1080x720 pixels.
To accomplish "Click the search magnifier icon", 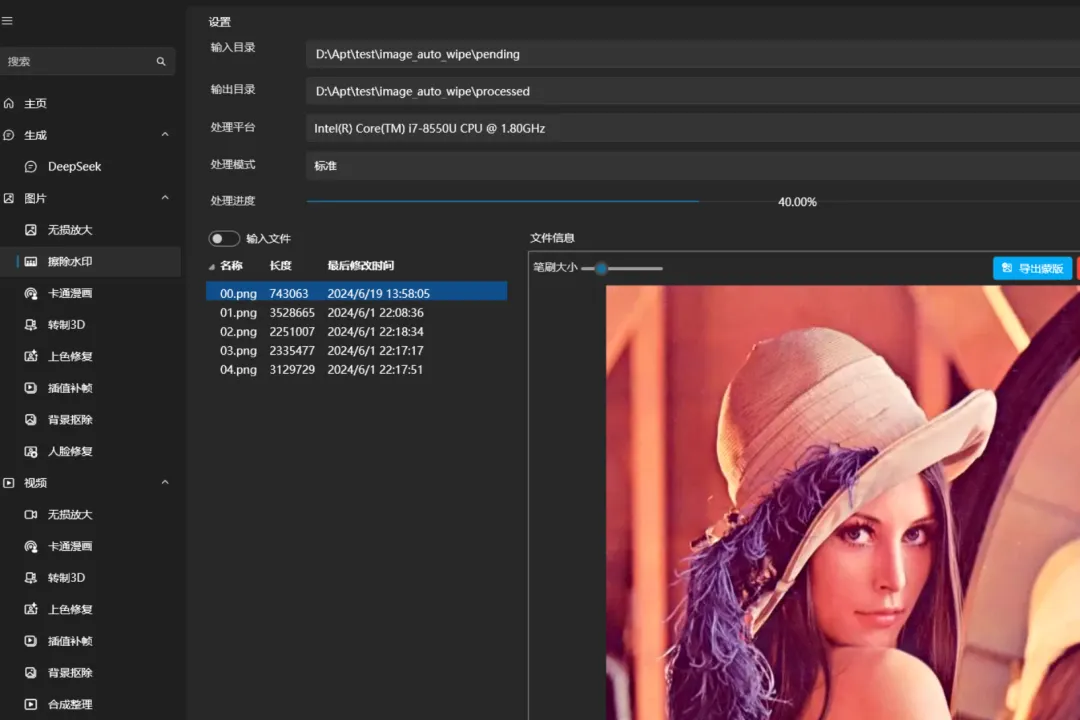I will (160, 61).
